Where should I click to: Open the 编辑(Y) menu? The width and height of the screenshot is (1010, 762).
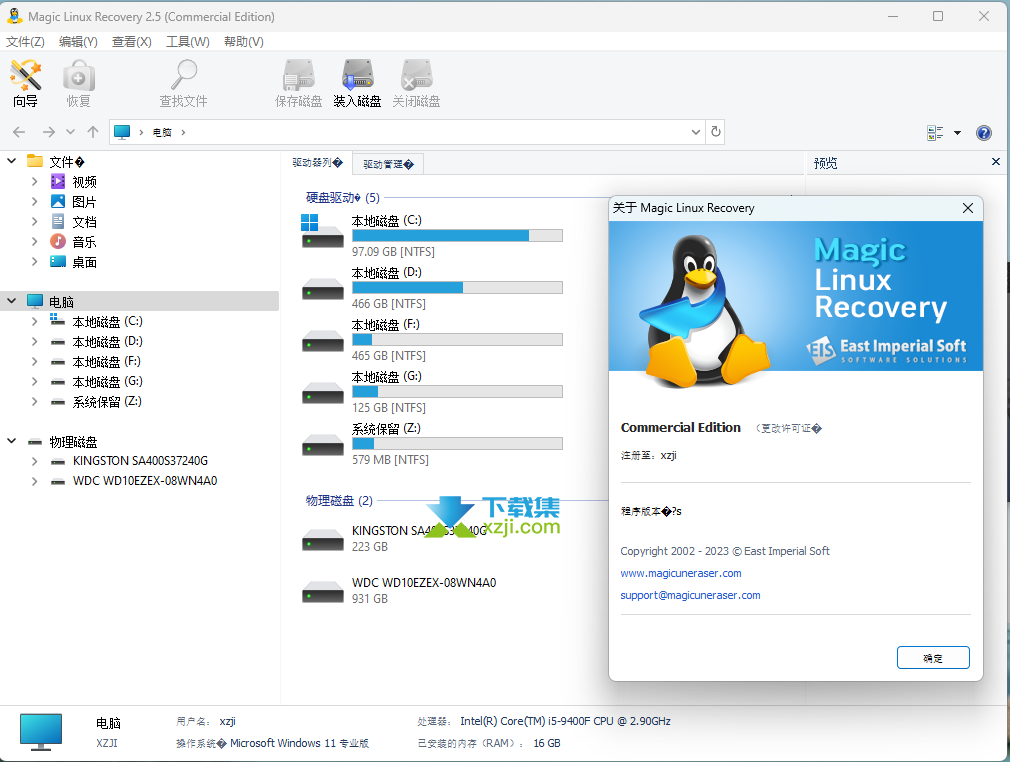pyautogui.click(x=78, y=42)
